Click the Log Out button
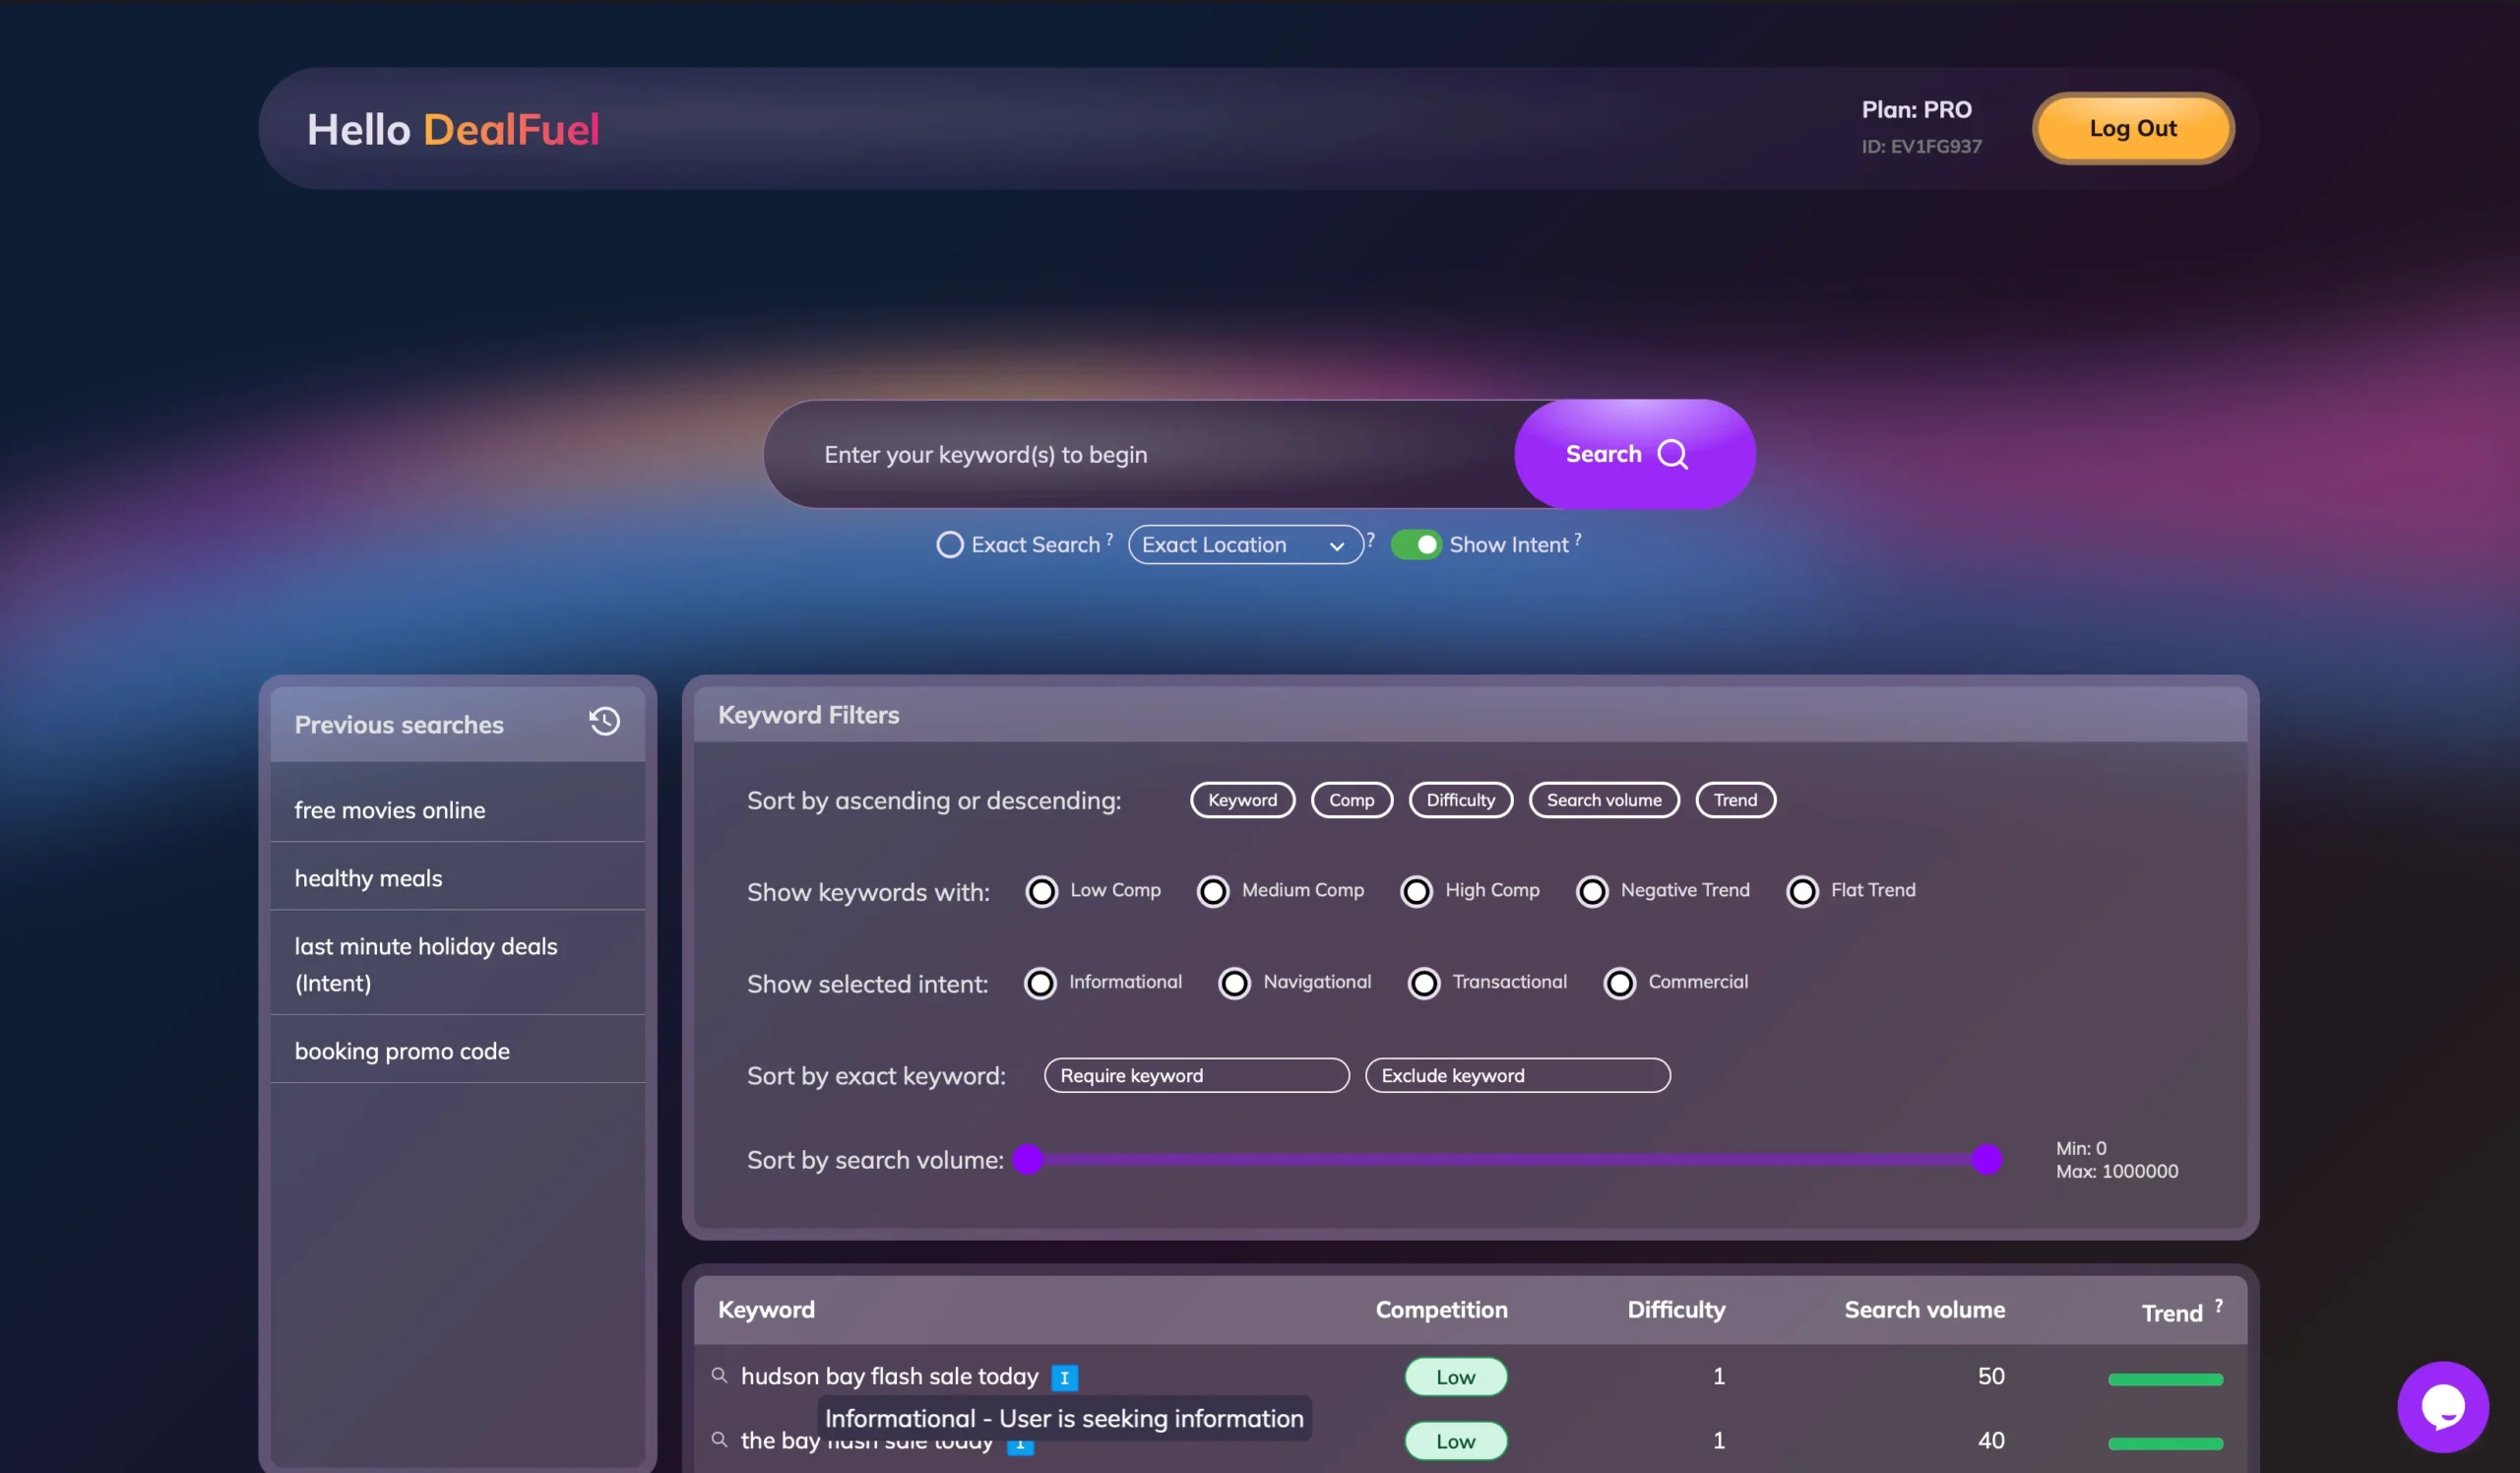Screen dimensions: 2520x1473 (2133, 128)
